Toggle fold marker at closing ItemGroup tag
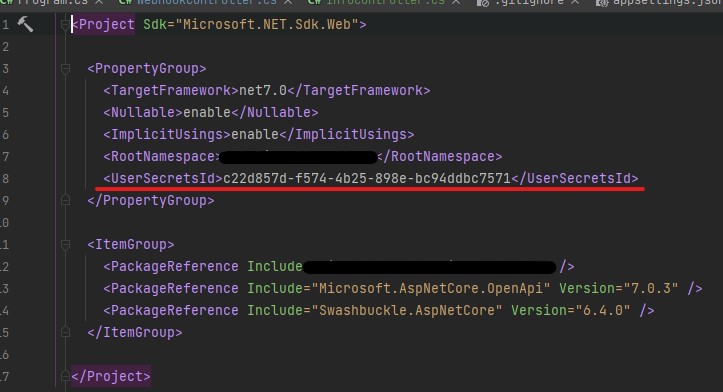Viewport: 723px width, 392px height. (65, 332)
